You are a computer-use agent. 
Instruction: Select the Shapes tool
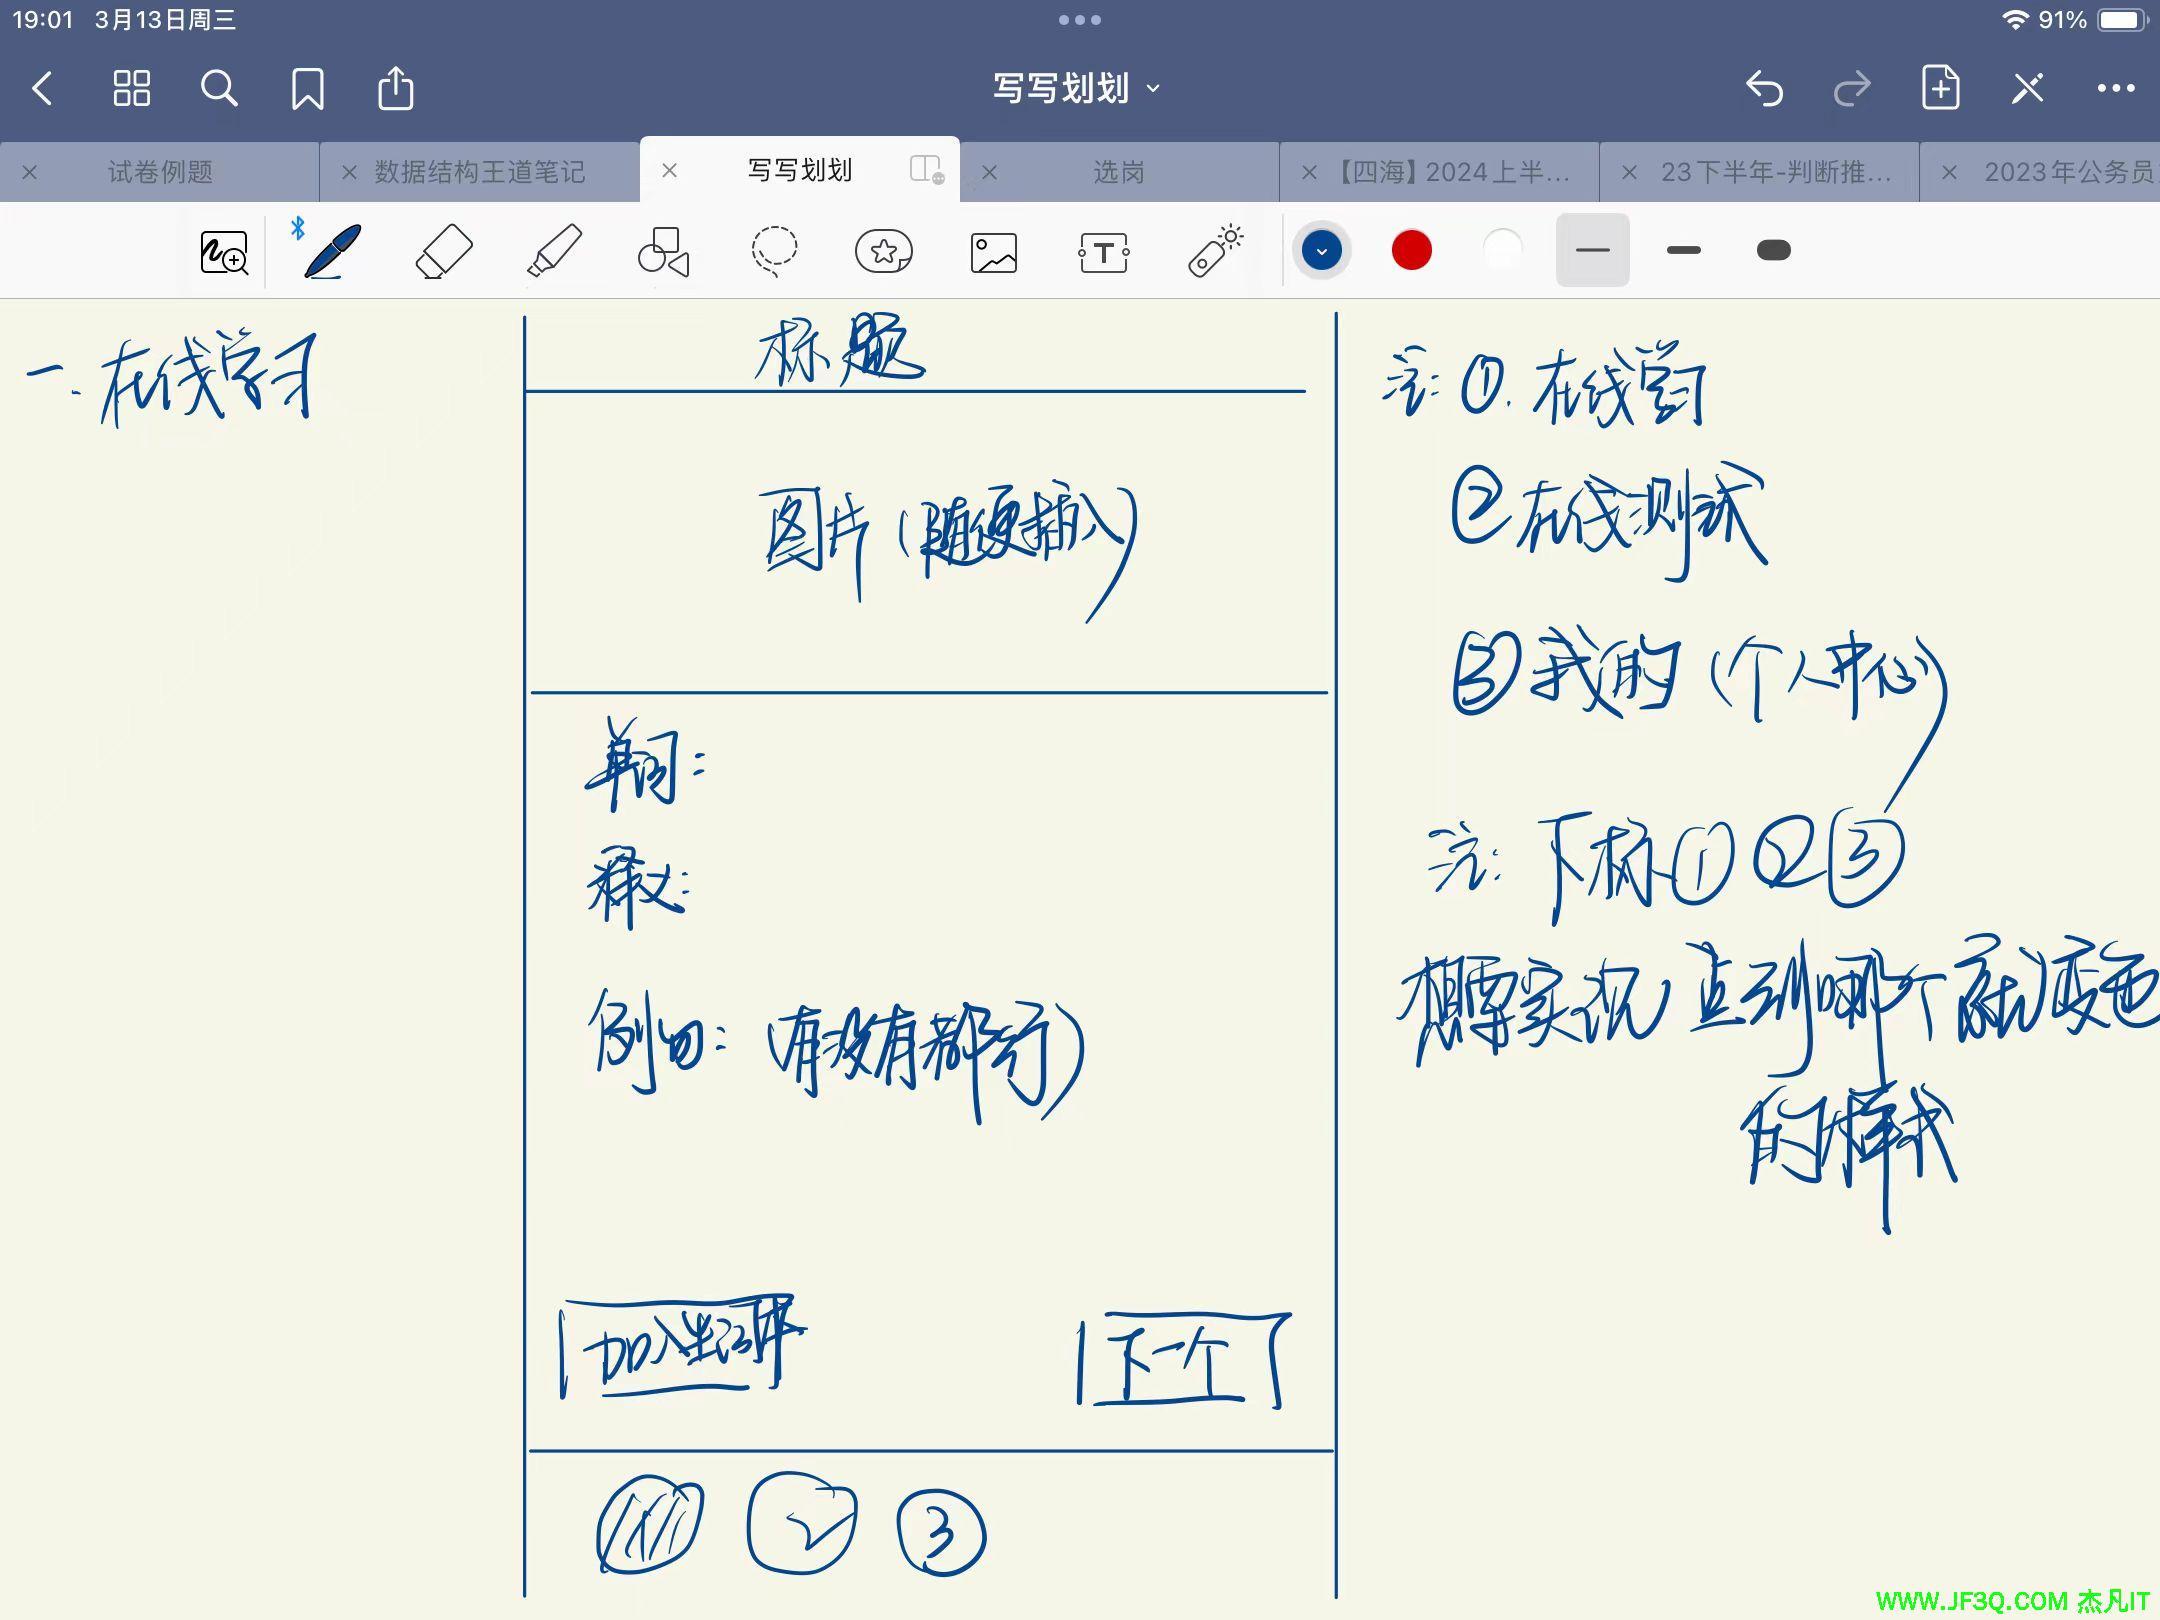(663, 251)
